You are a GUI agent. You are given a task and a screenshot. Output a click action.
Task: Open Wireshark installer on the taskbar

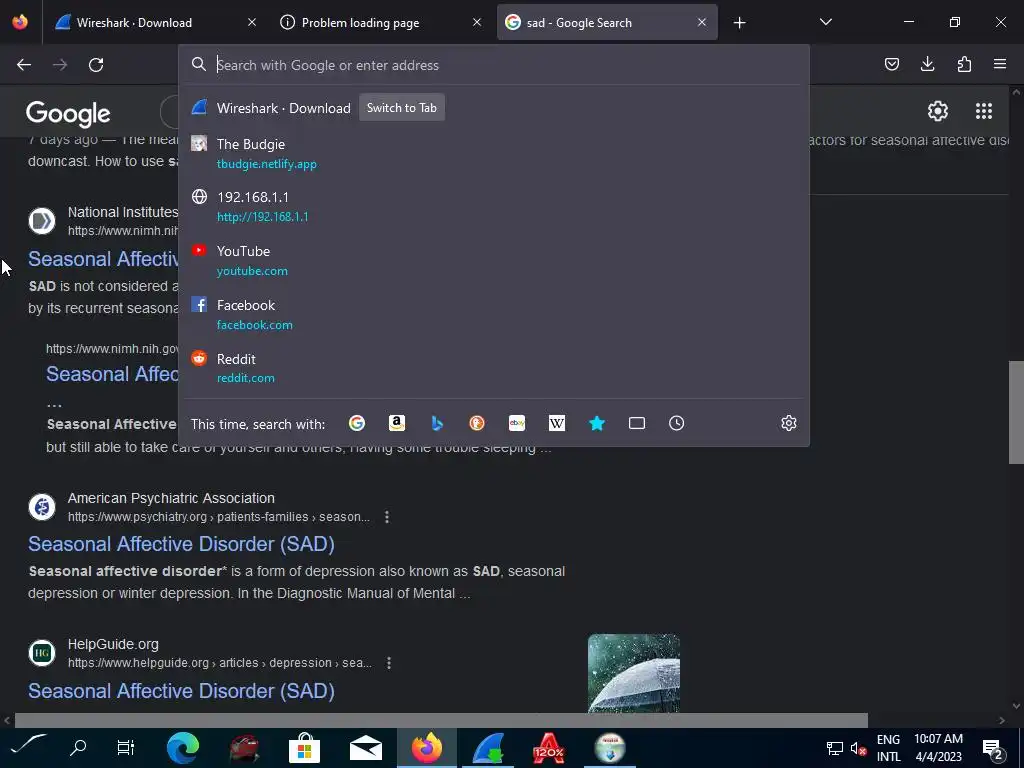pyautogui.click(x=488, y=748)
